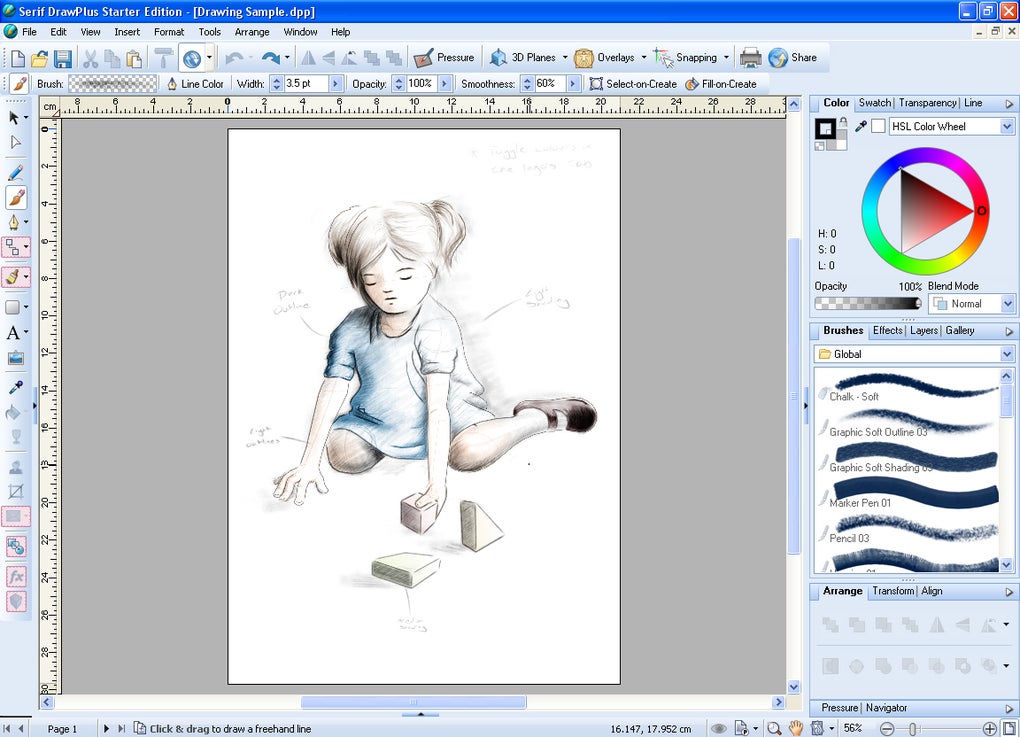Viewport: 1020px width, 737px height.
Task: Click the Line Color button
Action: pyautogui.click(x=195, y=84)
